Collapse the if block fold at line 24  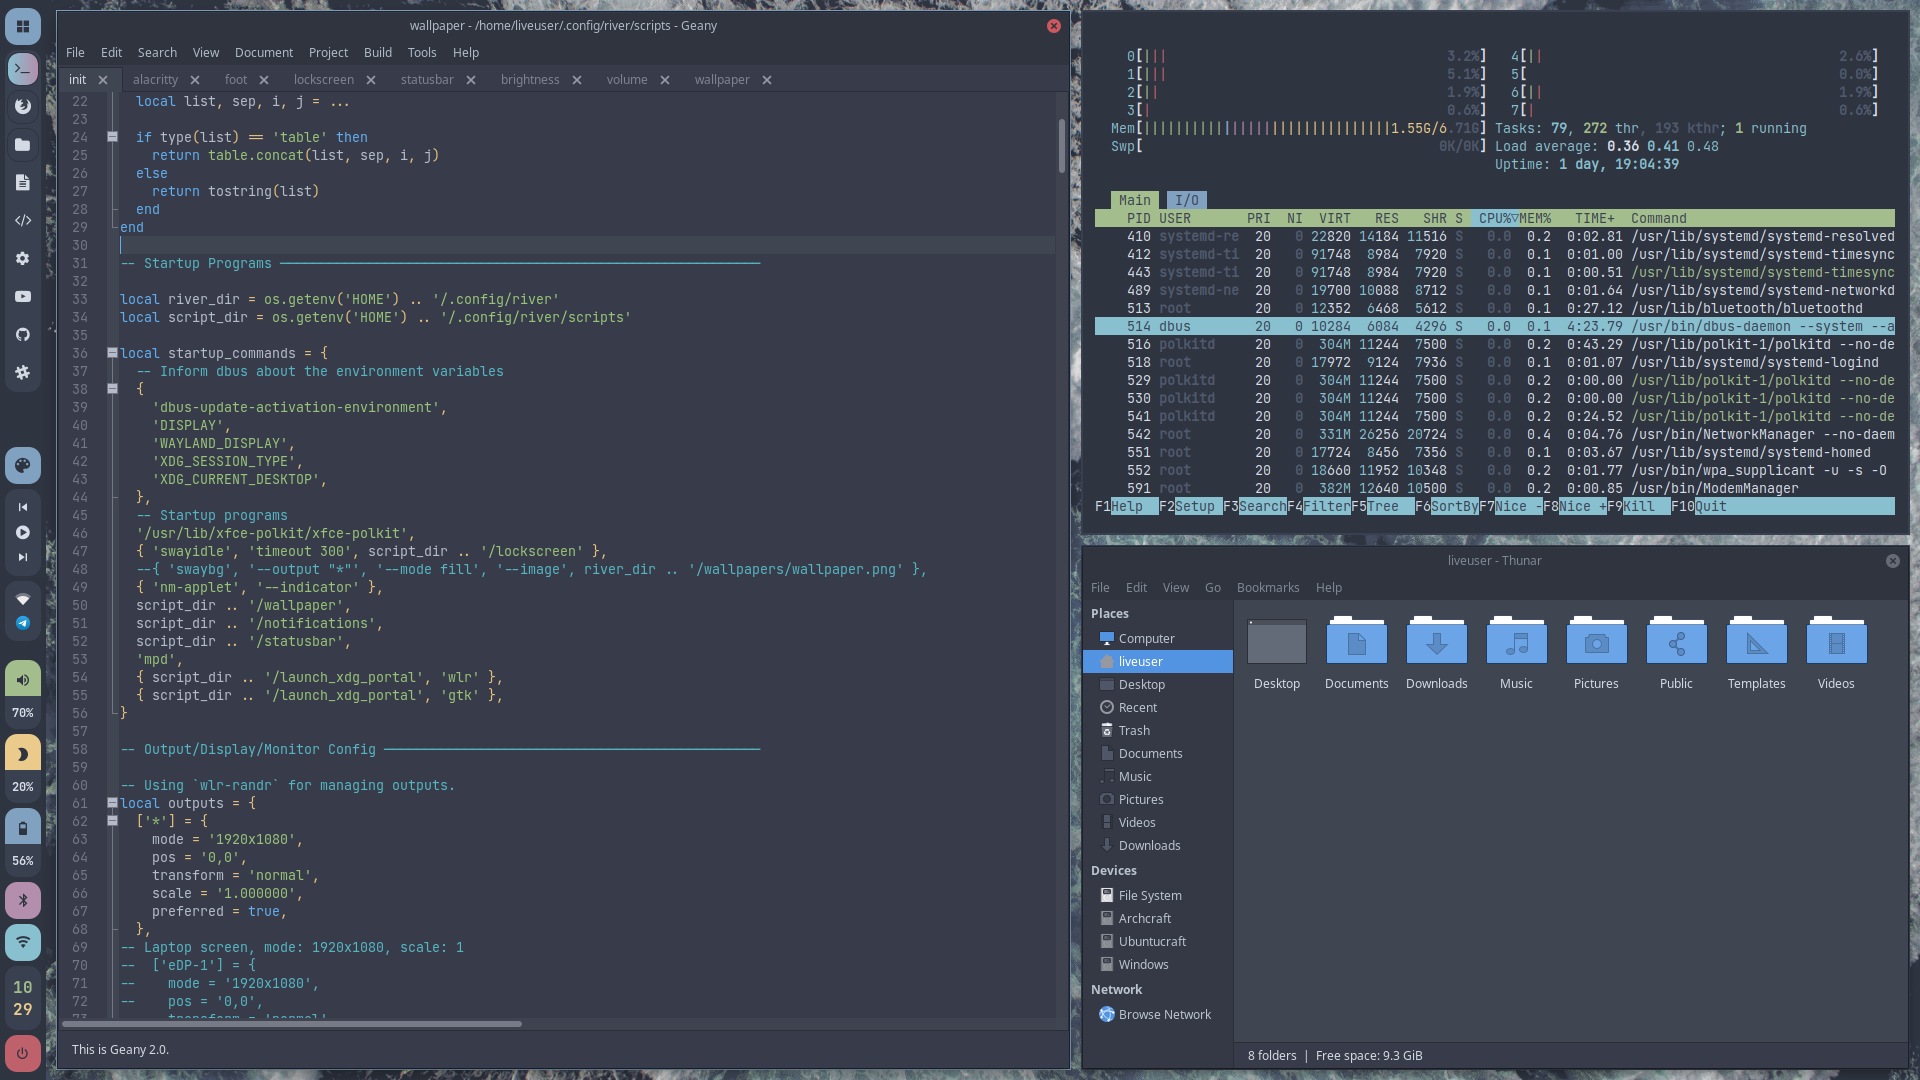coord(112,137)
